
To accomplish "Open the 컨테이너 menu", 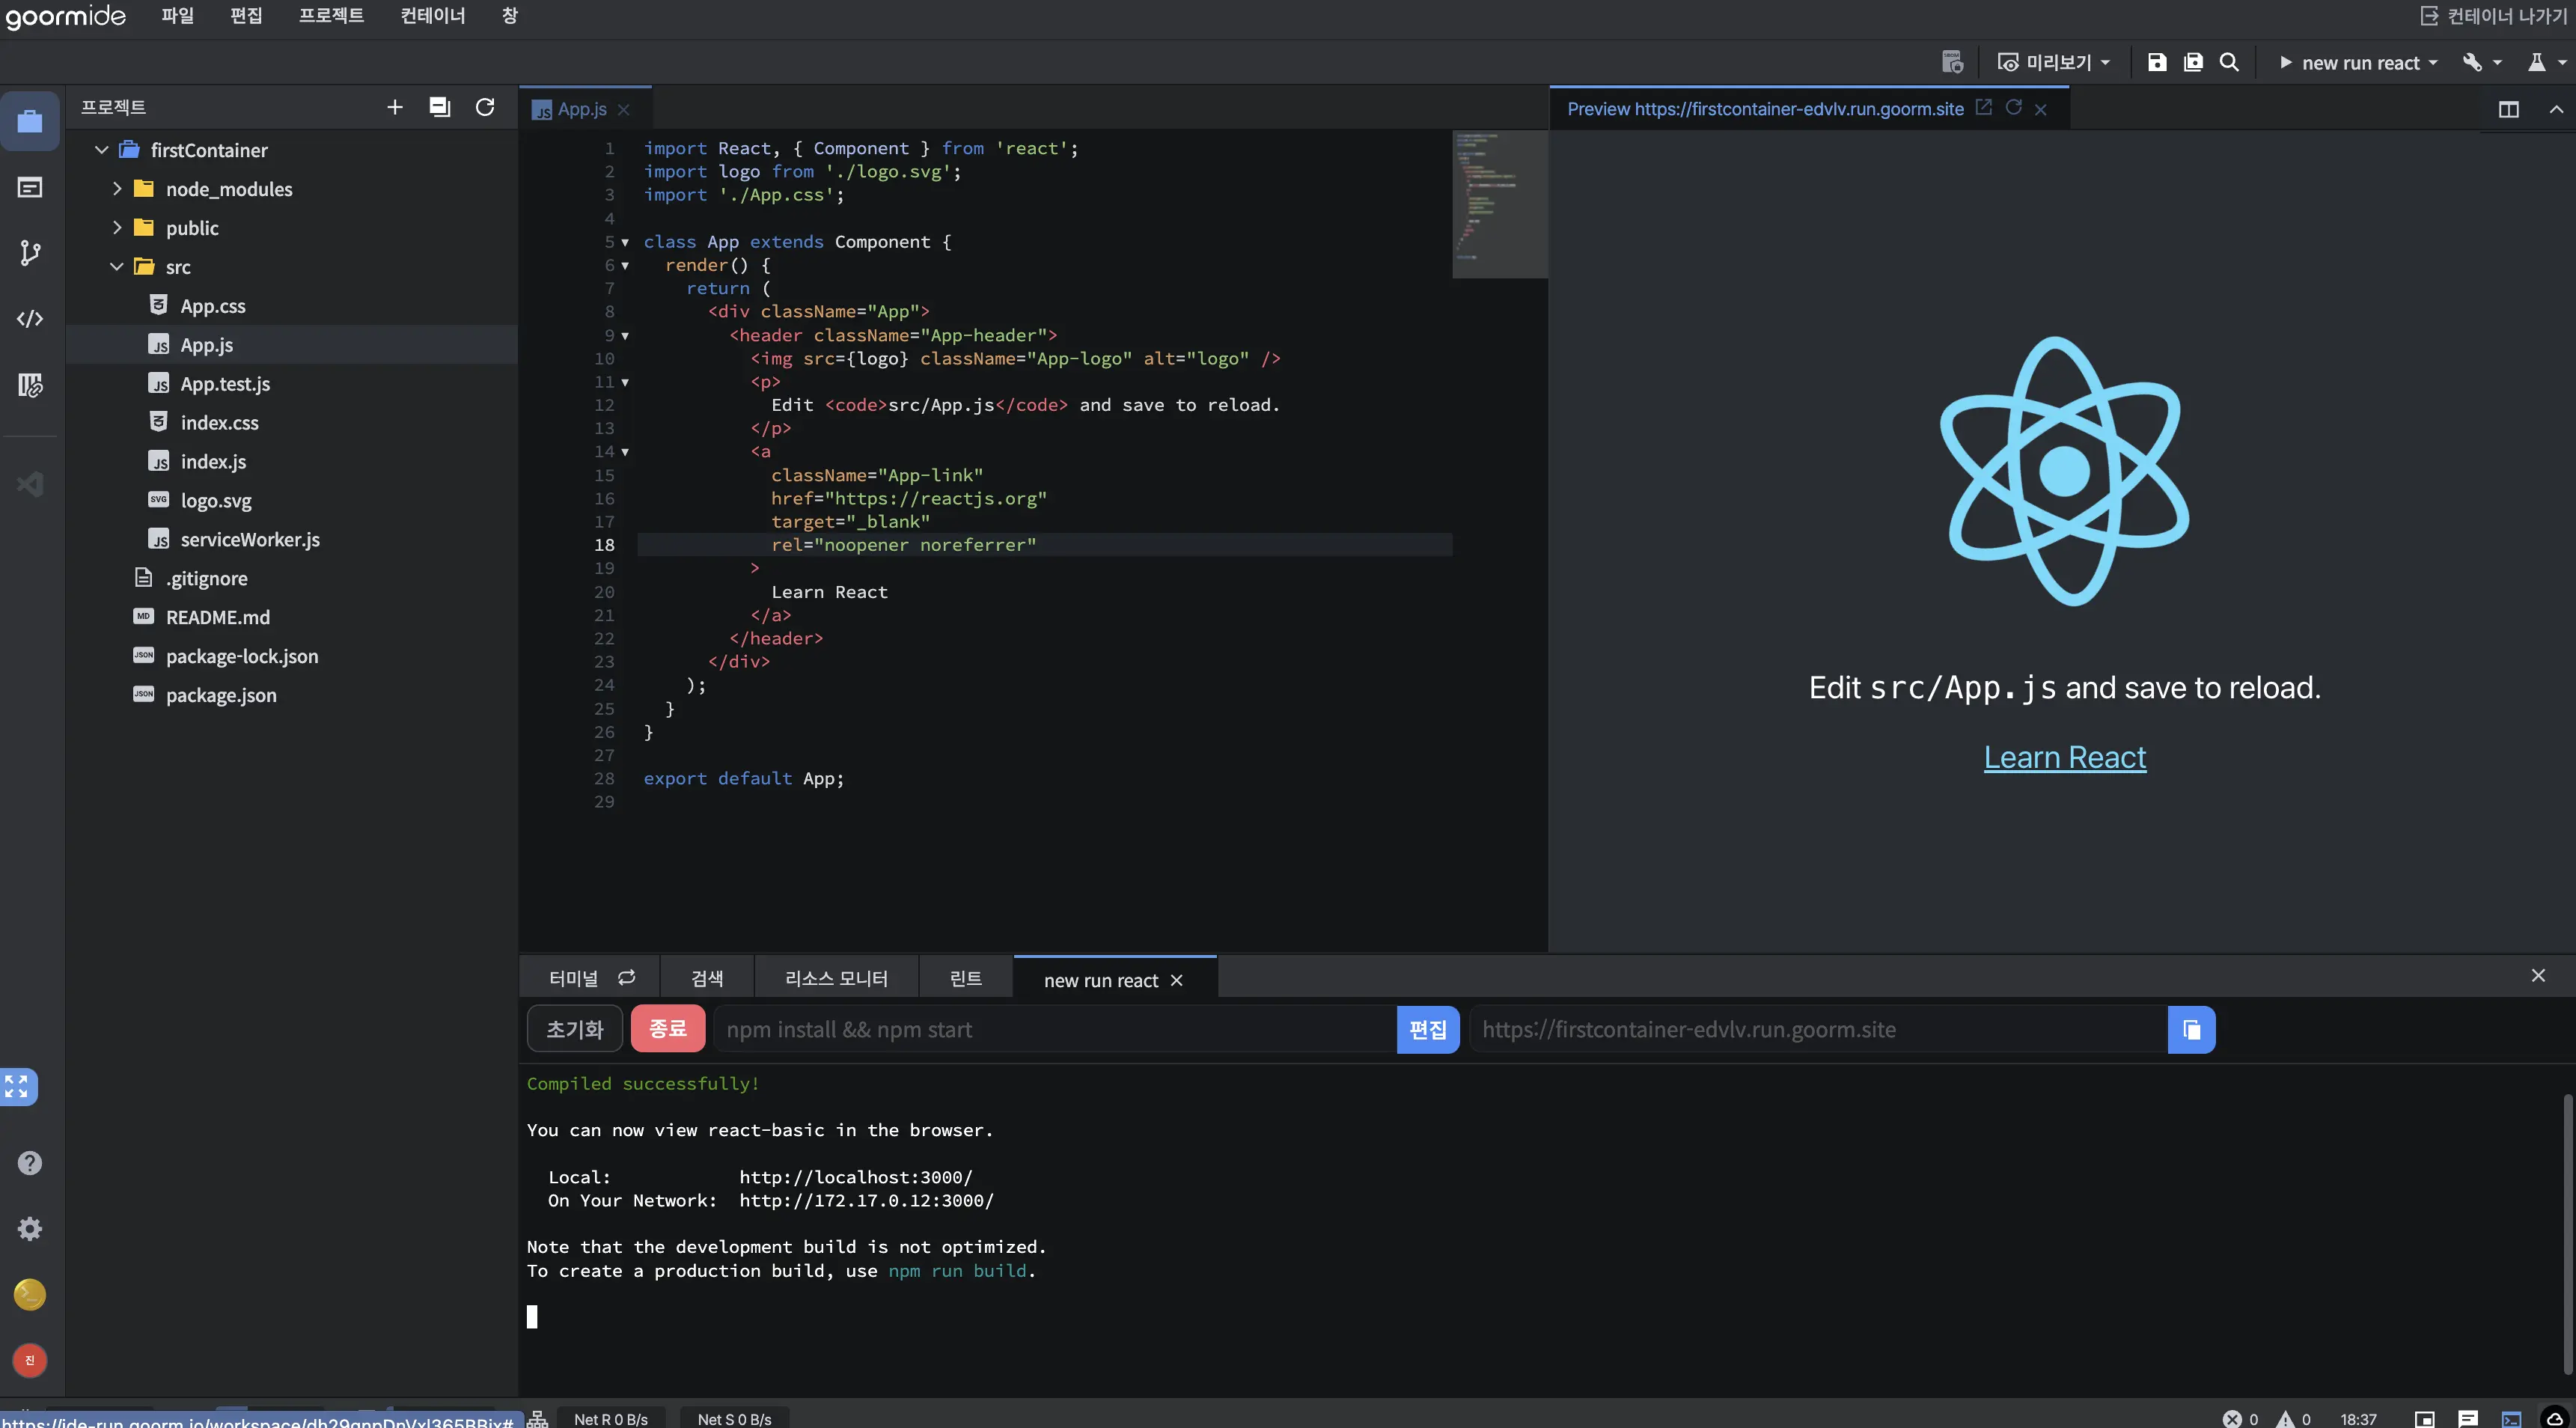I will (x=432, y=16).
